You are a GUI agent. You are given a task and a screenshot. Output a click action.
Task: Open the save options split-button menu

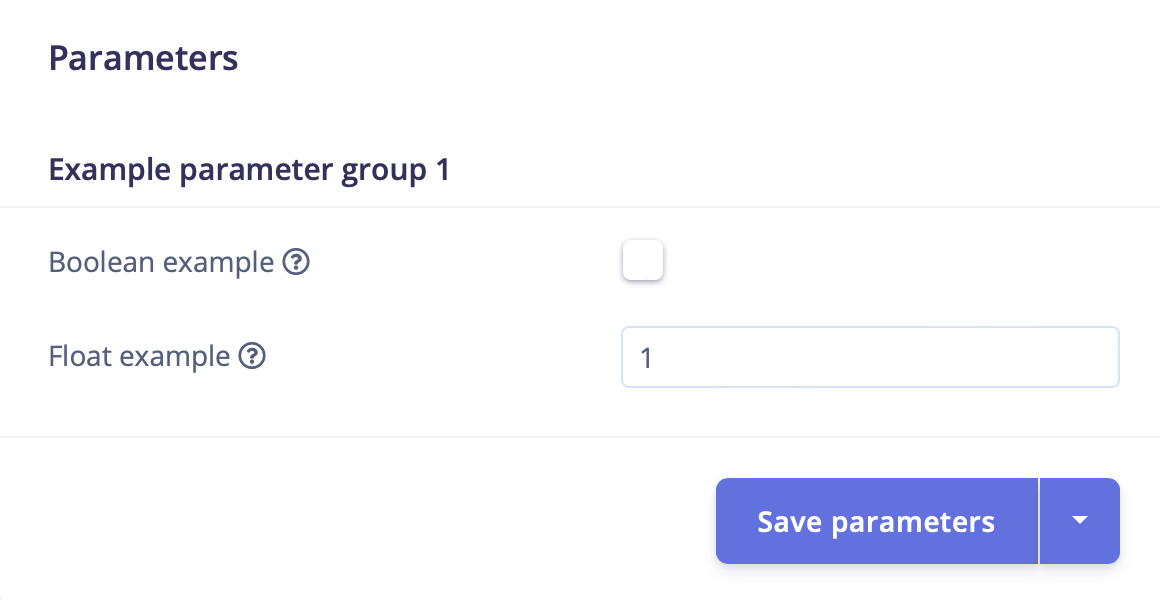1079,521
